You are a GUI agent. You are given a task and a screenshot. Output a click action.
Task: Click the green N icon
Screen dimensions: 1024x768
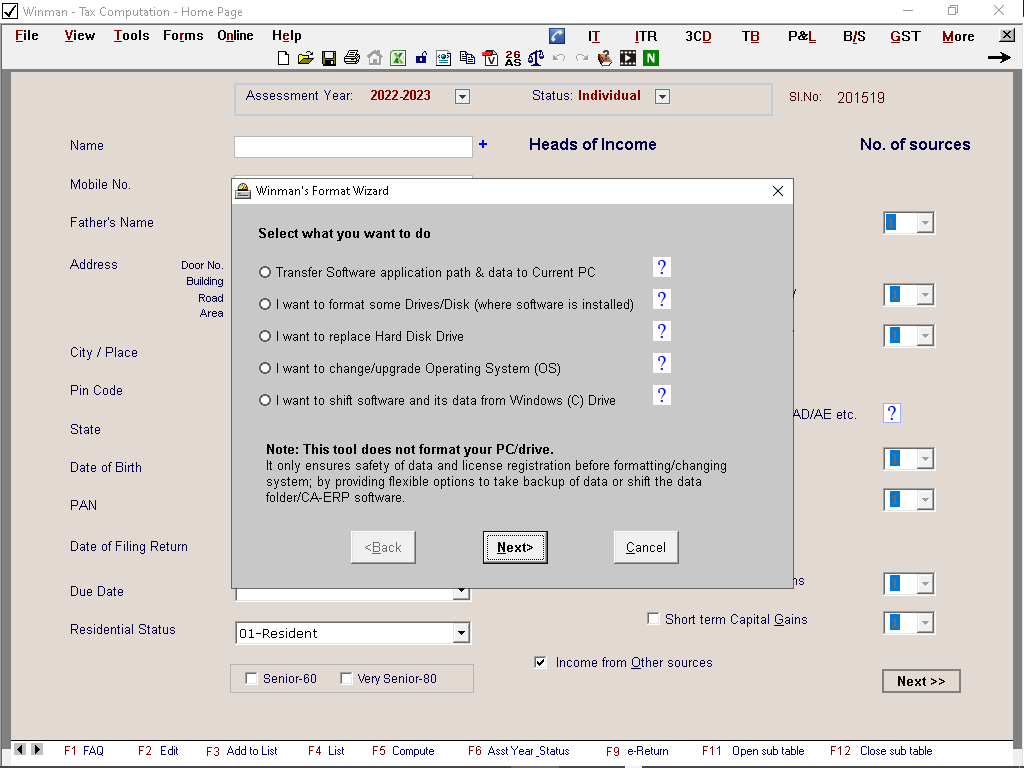tap(651, 58)
